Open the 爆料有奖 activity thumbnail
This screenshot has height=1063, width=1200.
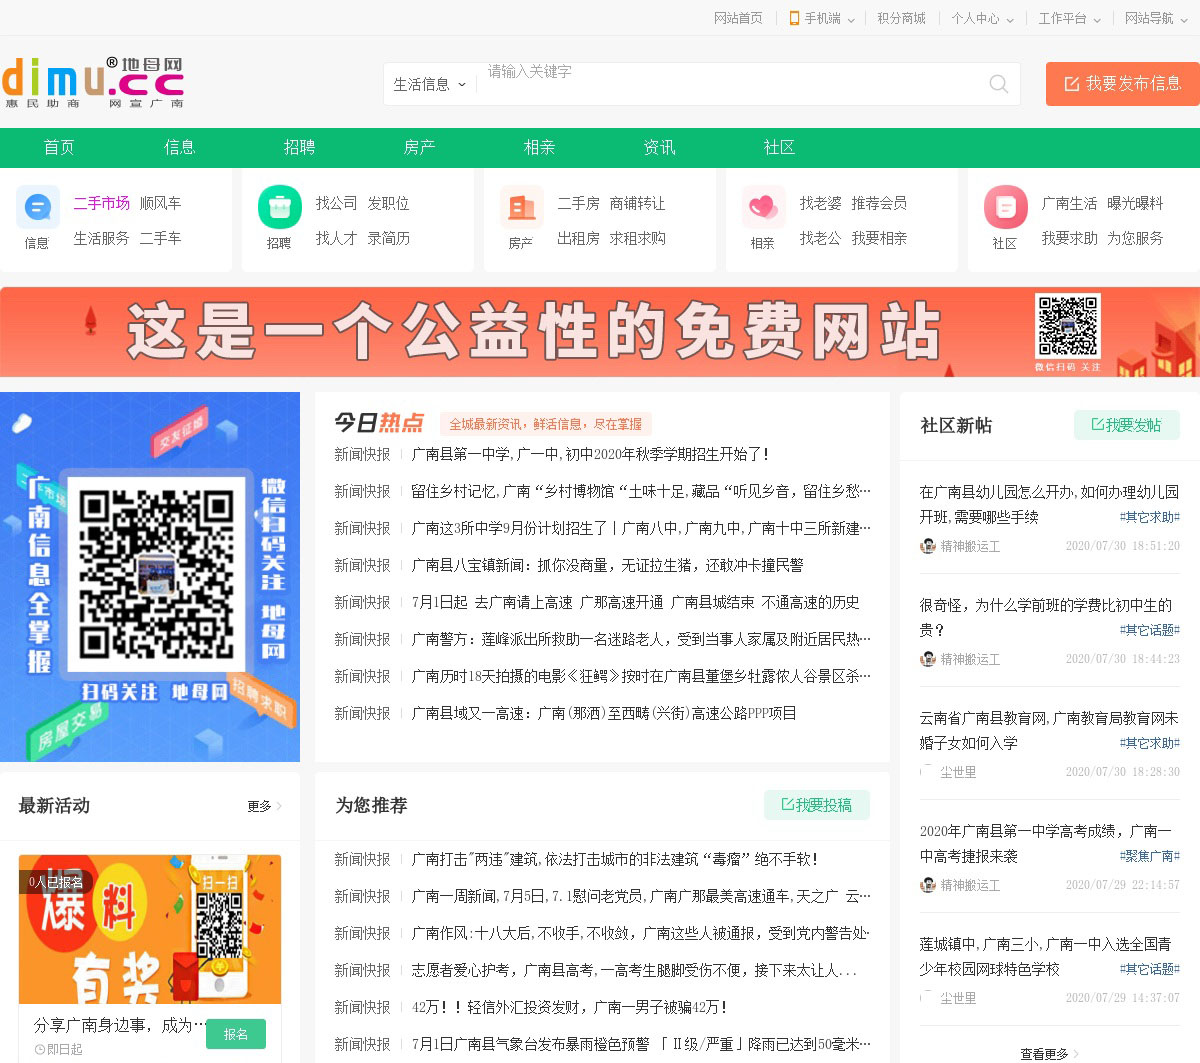150,929
